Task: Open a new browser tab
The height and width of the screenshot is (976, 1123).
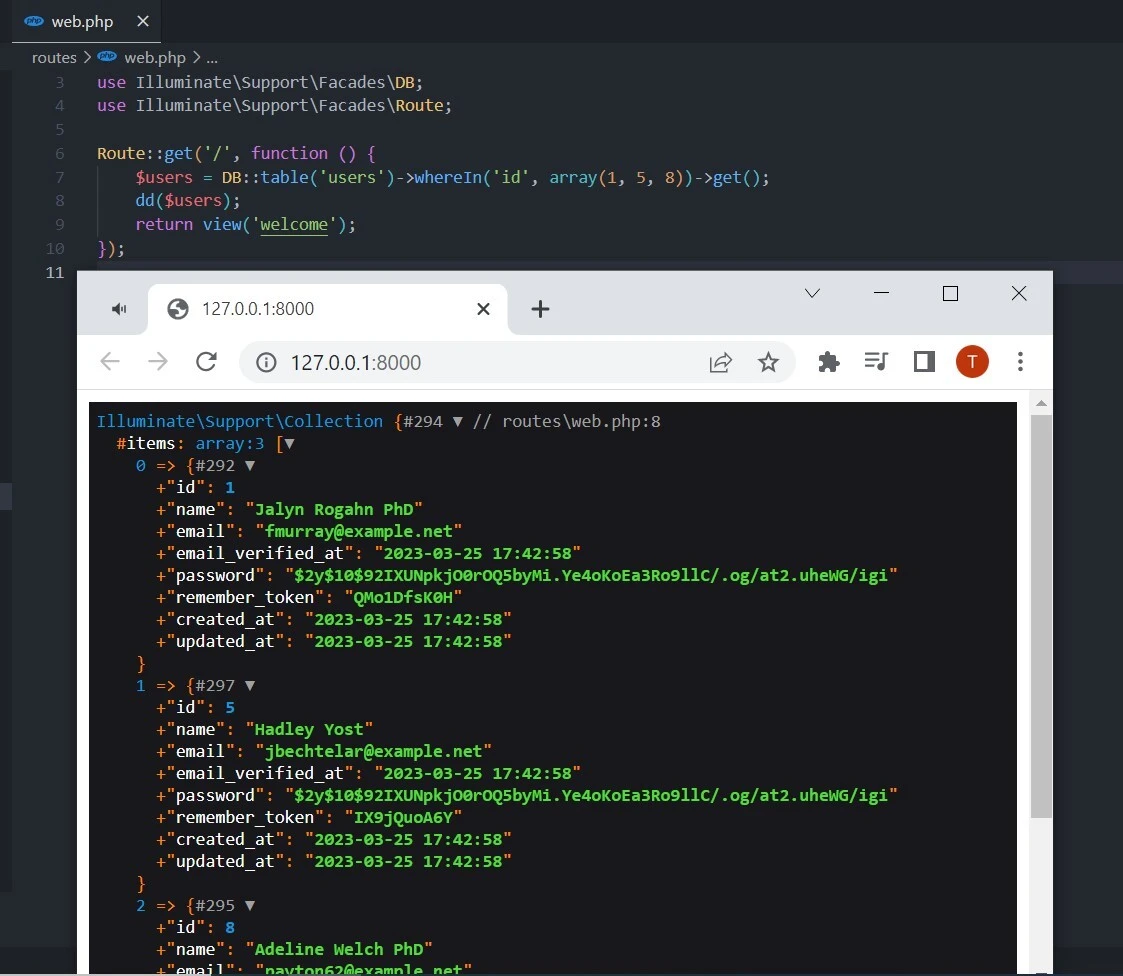Action: 540,309
